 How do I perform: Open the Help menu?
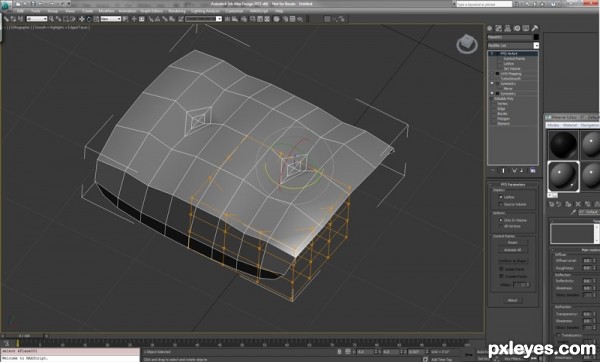pyautogui.click(x=279, y=11)
